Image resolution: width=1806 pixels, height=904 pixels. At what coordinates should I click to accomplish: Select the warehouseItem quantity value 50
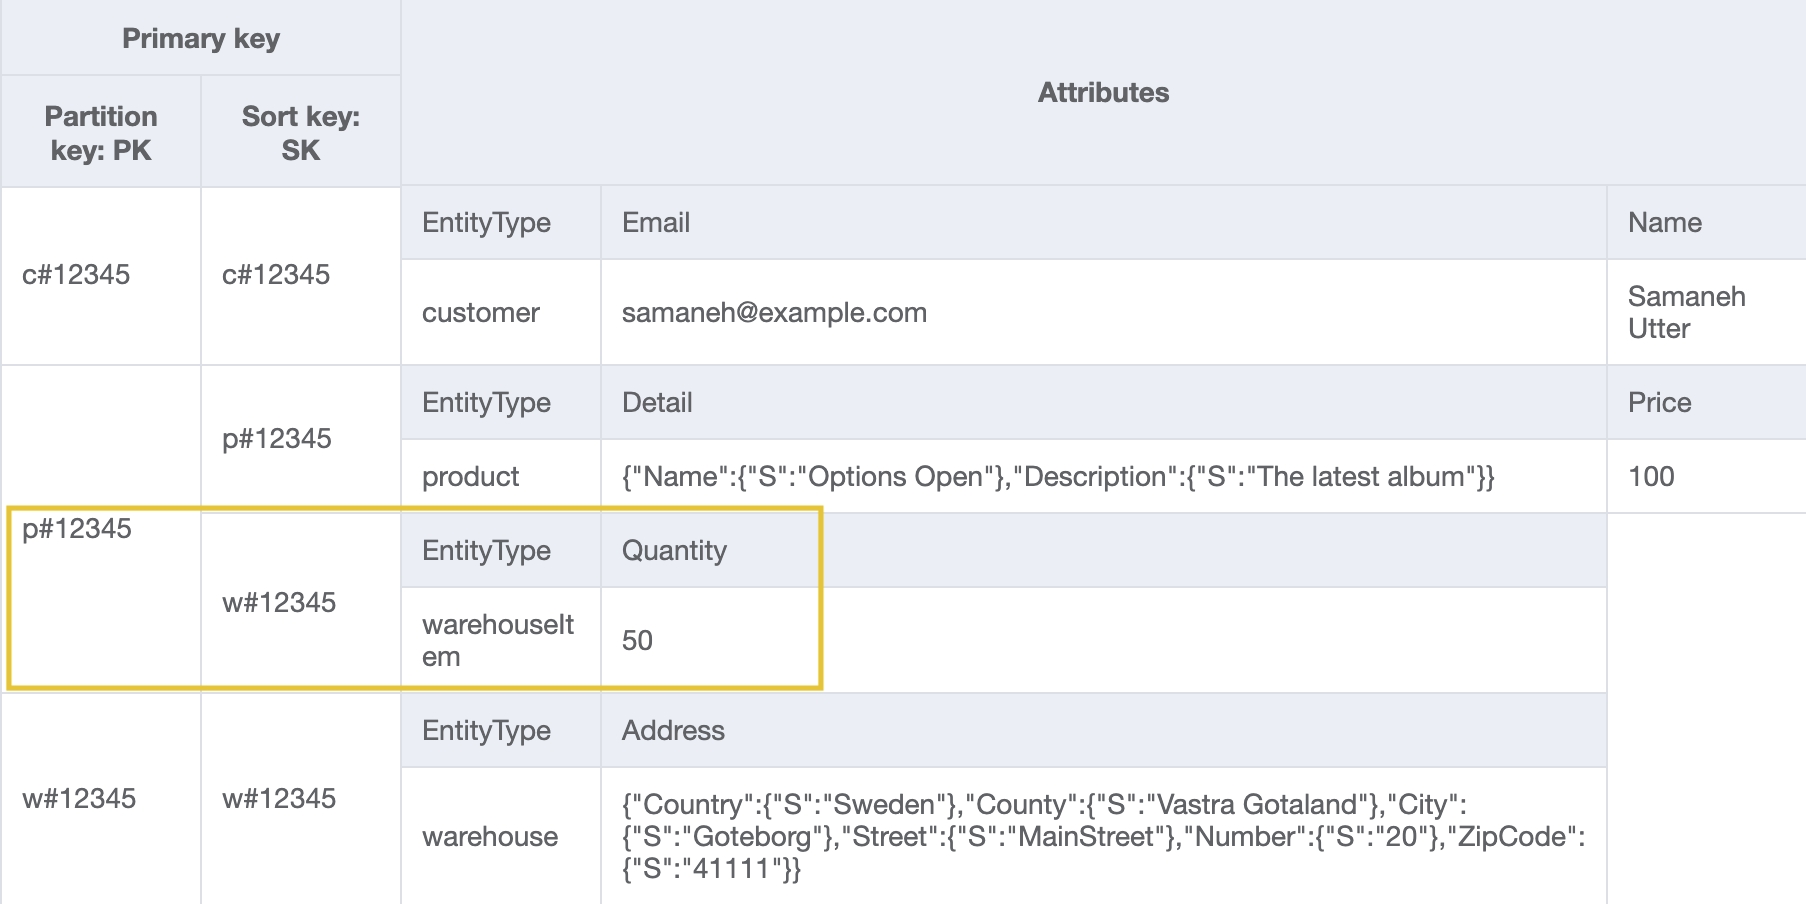637,639
